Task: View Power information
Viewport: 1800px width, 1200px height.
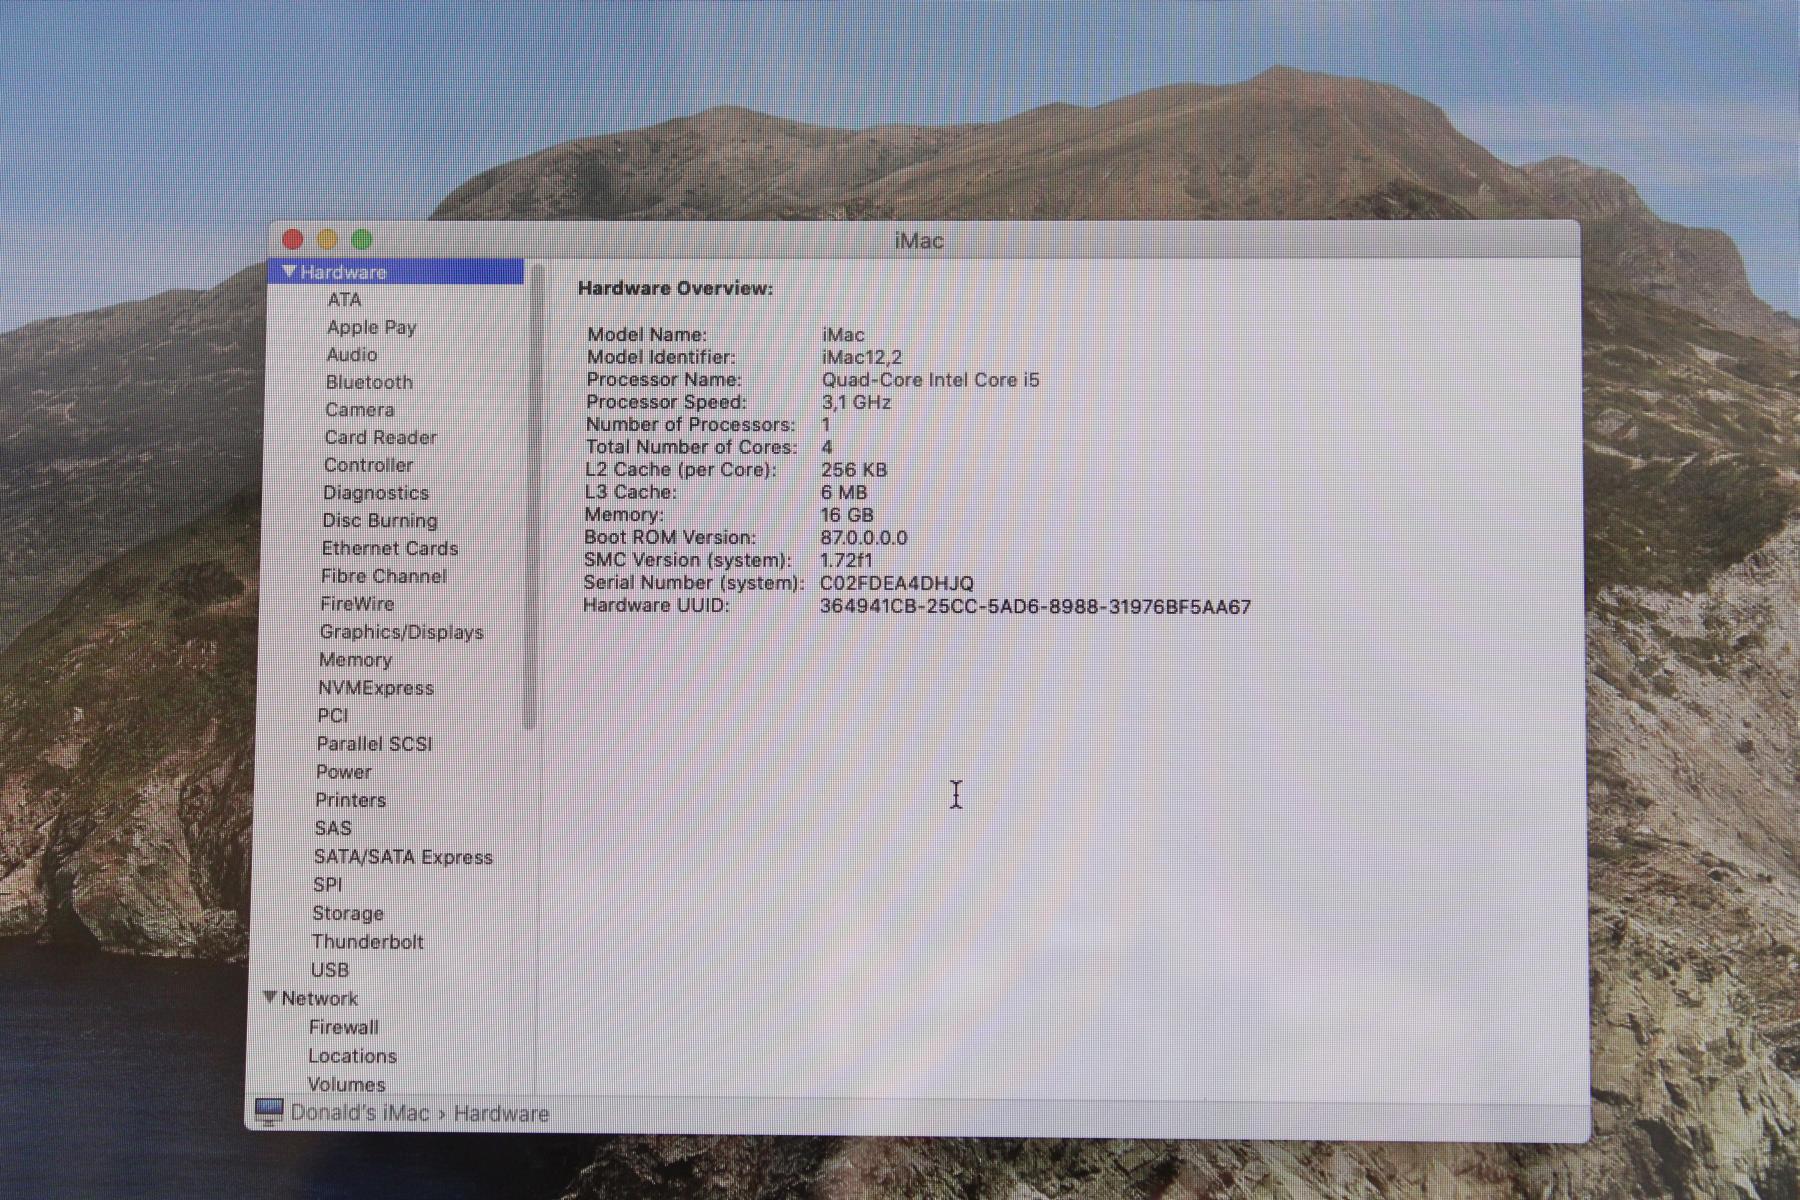Action: click(344, 772)
